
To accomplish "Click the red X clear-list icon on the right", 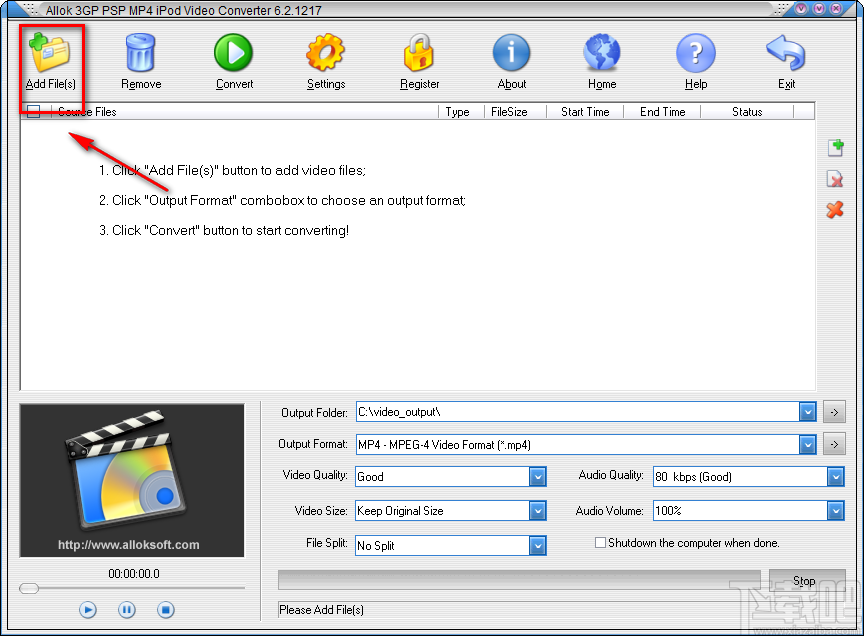I will (x=835, y=210).
